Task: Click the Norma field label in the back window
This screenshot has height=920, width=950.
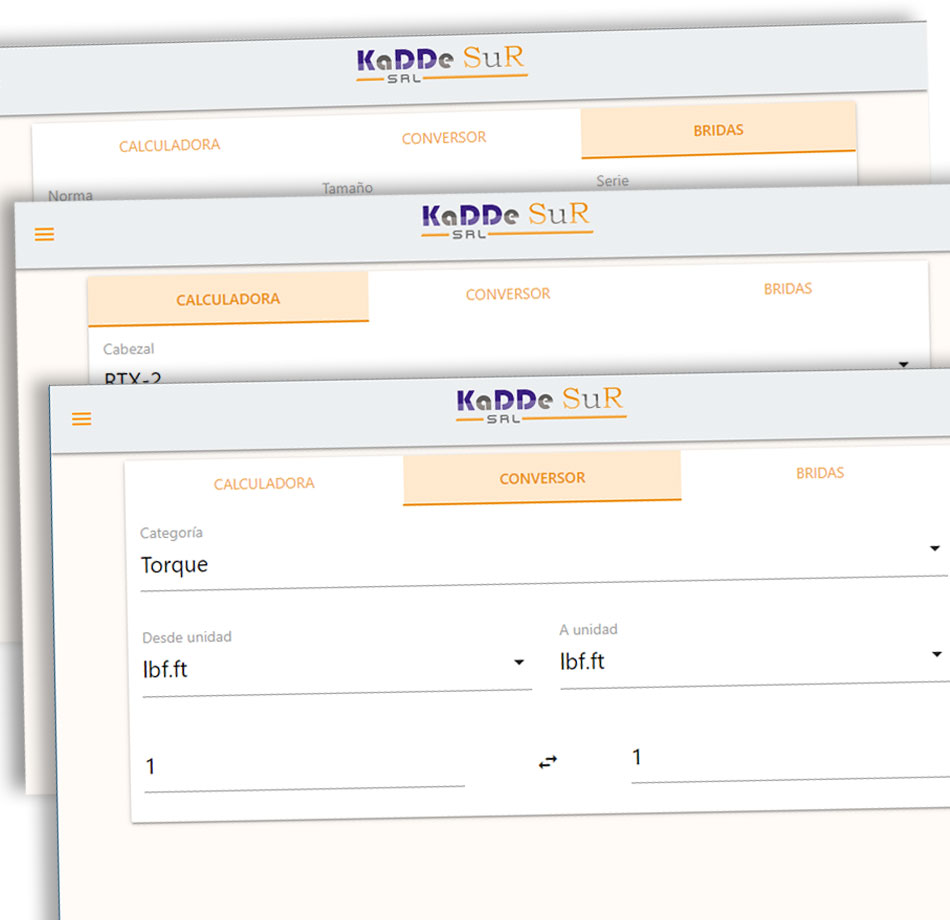Action: [70, 195]
